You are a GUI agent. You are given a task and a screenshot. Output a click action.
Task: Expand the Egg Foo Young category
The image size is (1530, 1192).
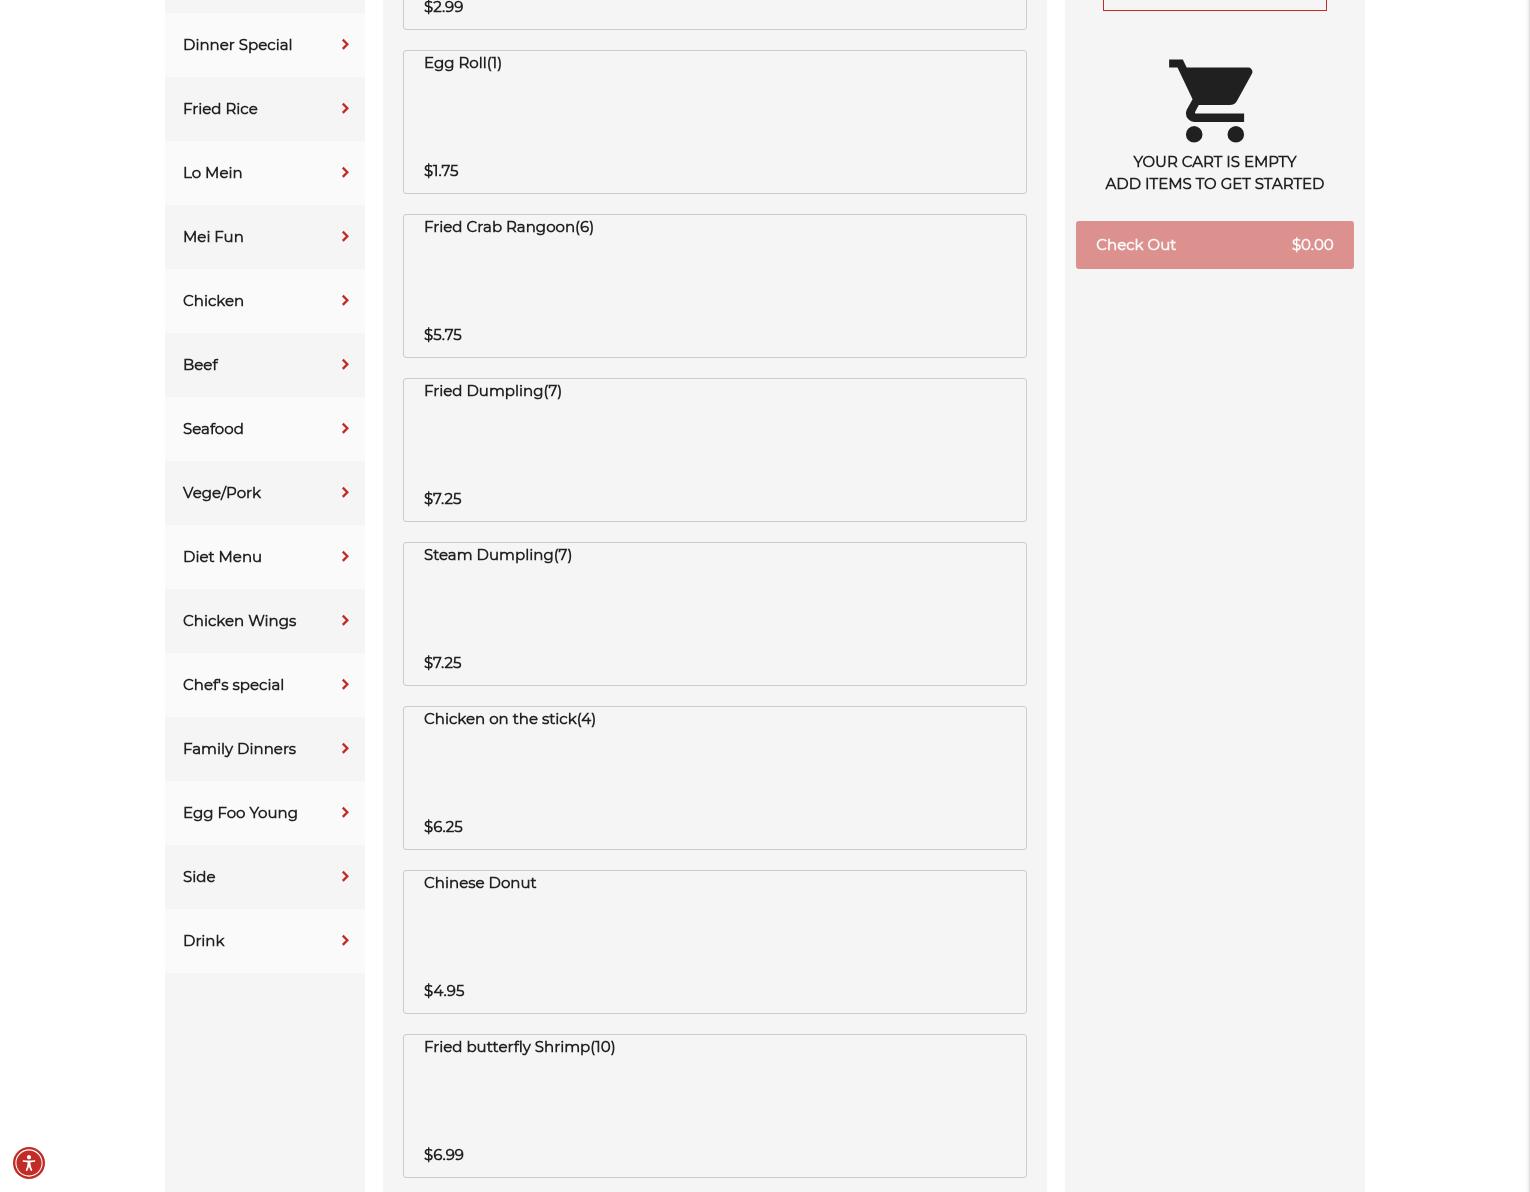coord(265,813)
